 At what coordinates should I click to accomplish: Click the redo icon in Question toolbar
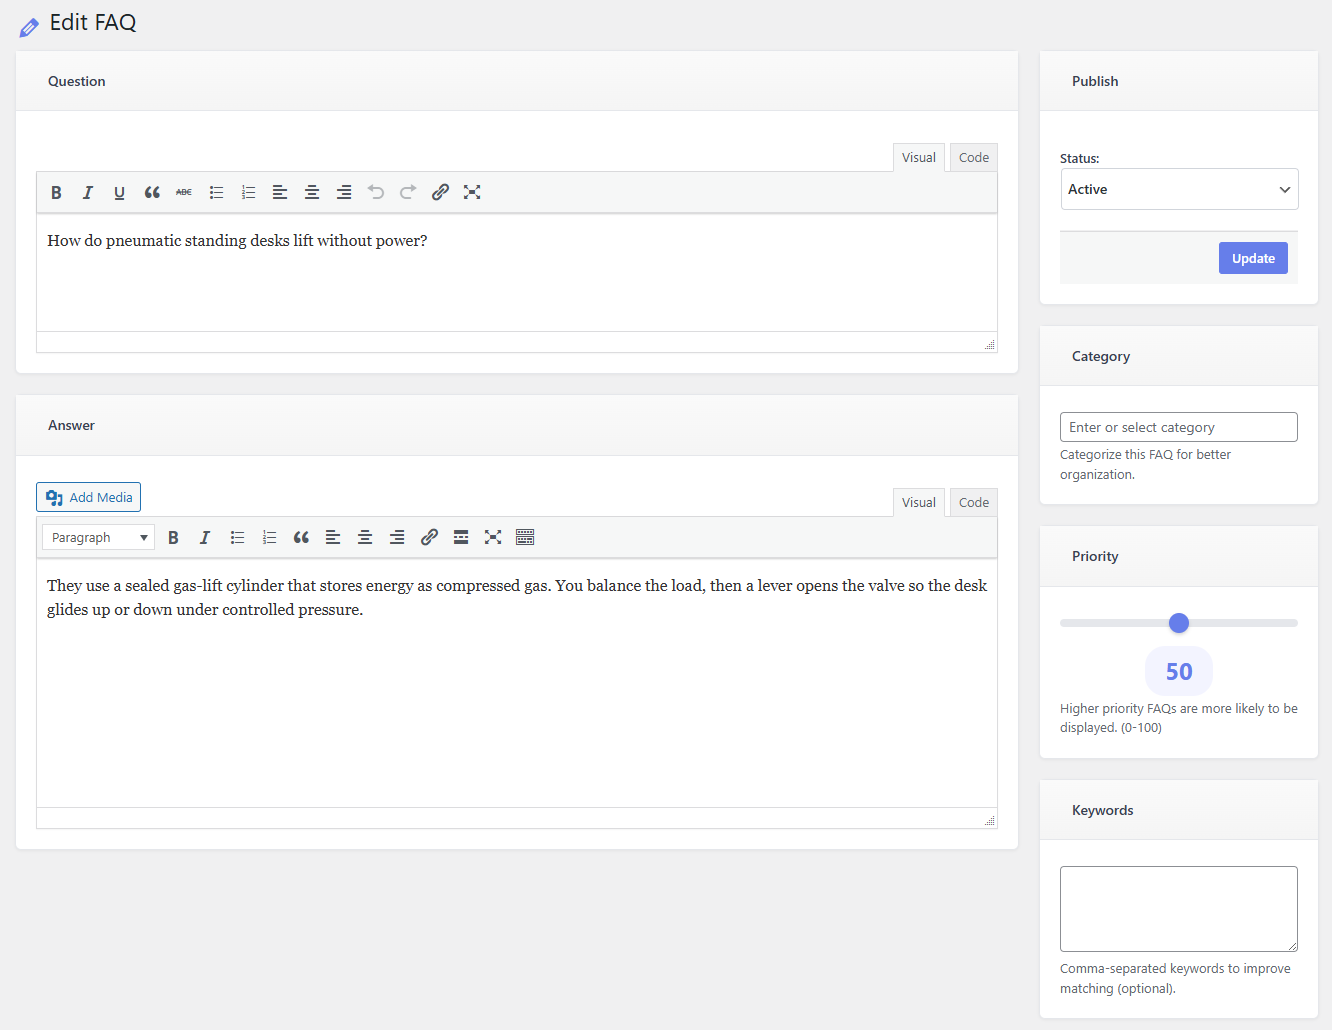408,192
